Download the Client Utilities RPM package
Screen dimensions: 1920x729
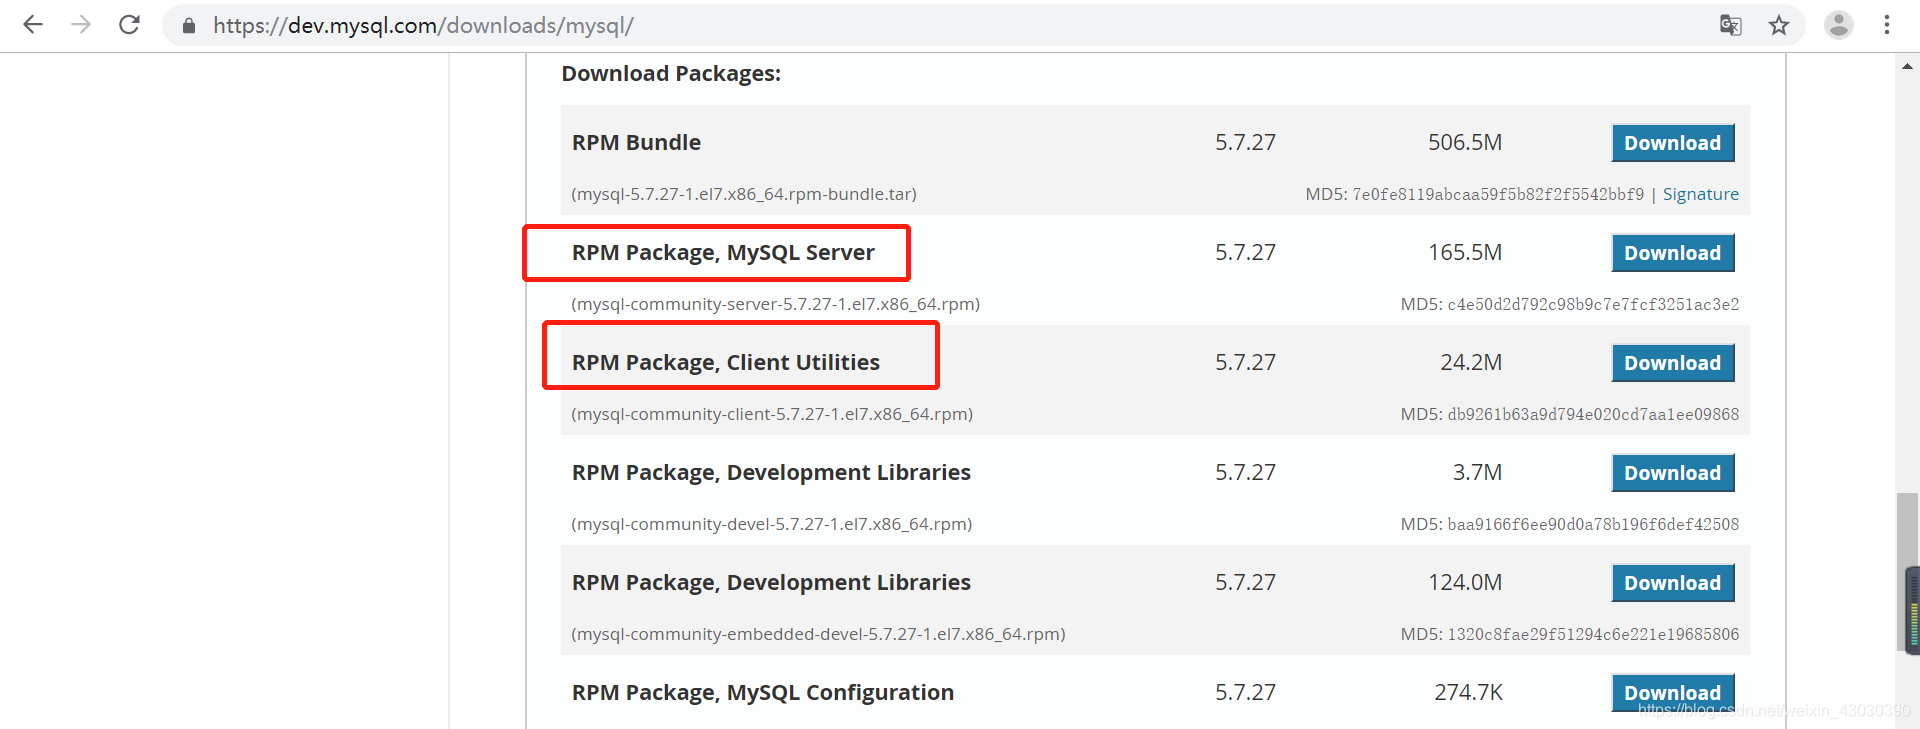(1672, 363)
